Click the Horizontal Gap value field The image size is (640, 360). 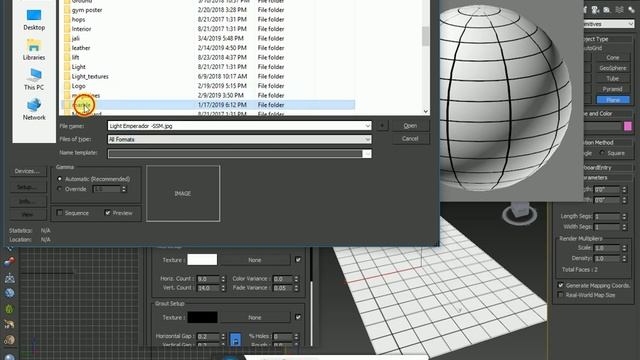pos(208,337)
